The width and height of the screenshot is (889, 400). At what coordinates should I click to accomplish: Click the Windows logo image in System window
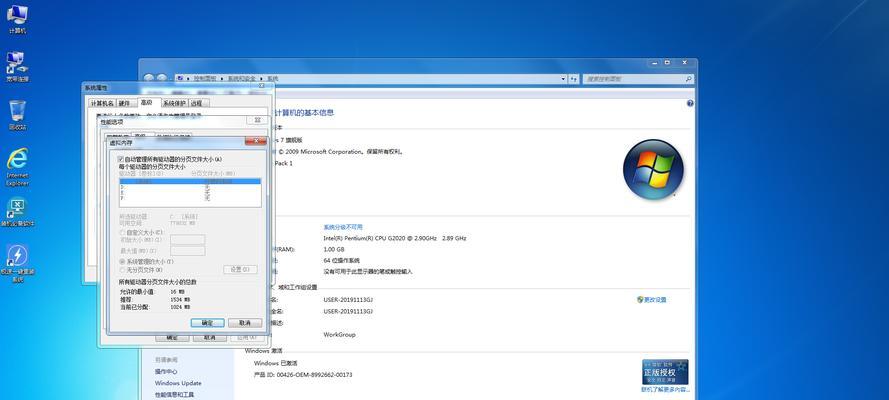click(653, 169)
